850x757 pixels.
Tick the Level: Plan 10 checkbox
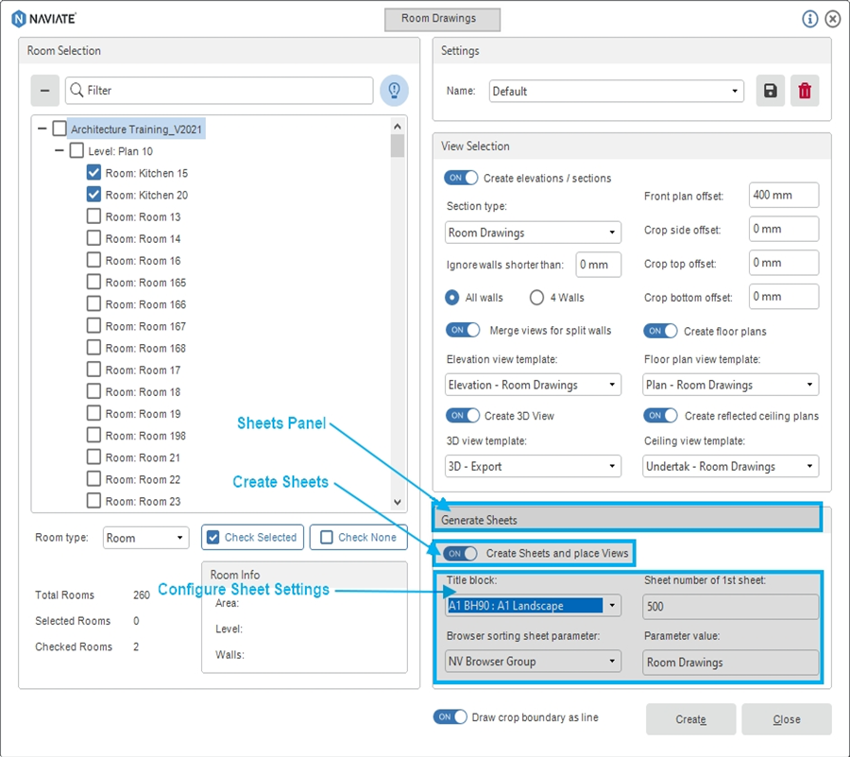coord(76,151)
